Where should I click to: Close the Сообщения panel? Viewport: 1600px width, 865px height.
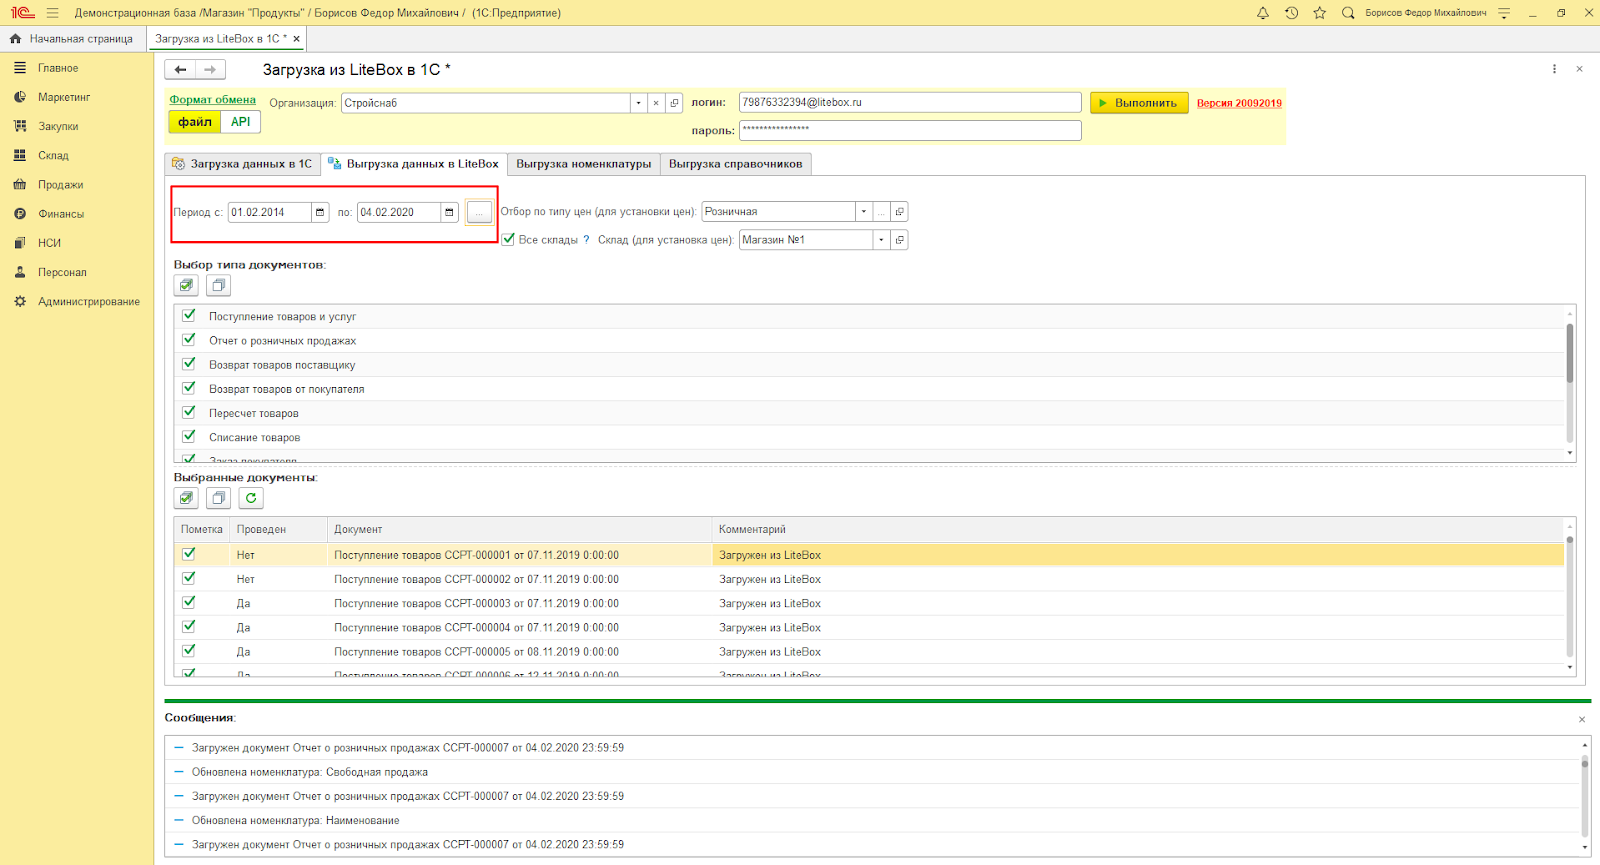[x=1582, y=719]
